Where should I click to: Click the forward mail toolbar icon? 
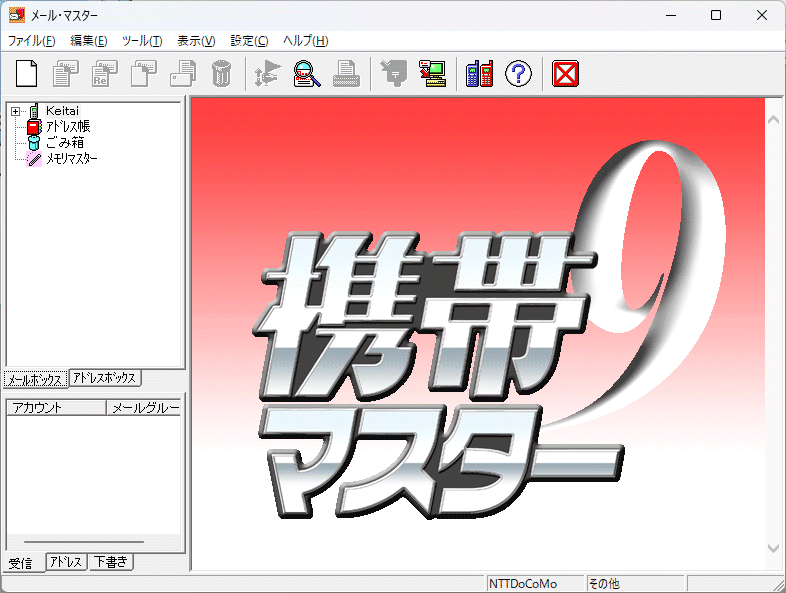click(x=144, y=74)
